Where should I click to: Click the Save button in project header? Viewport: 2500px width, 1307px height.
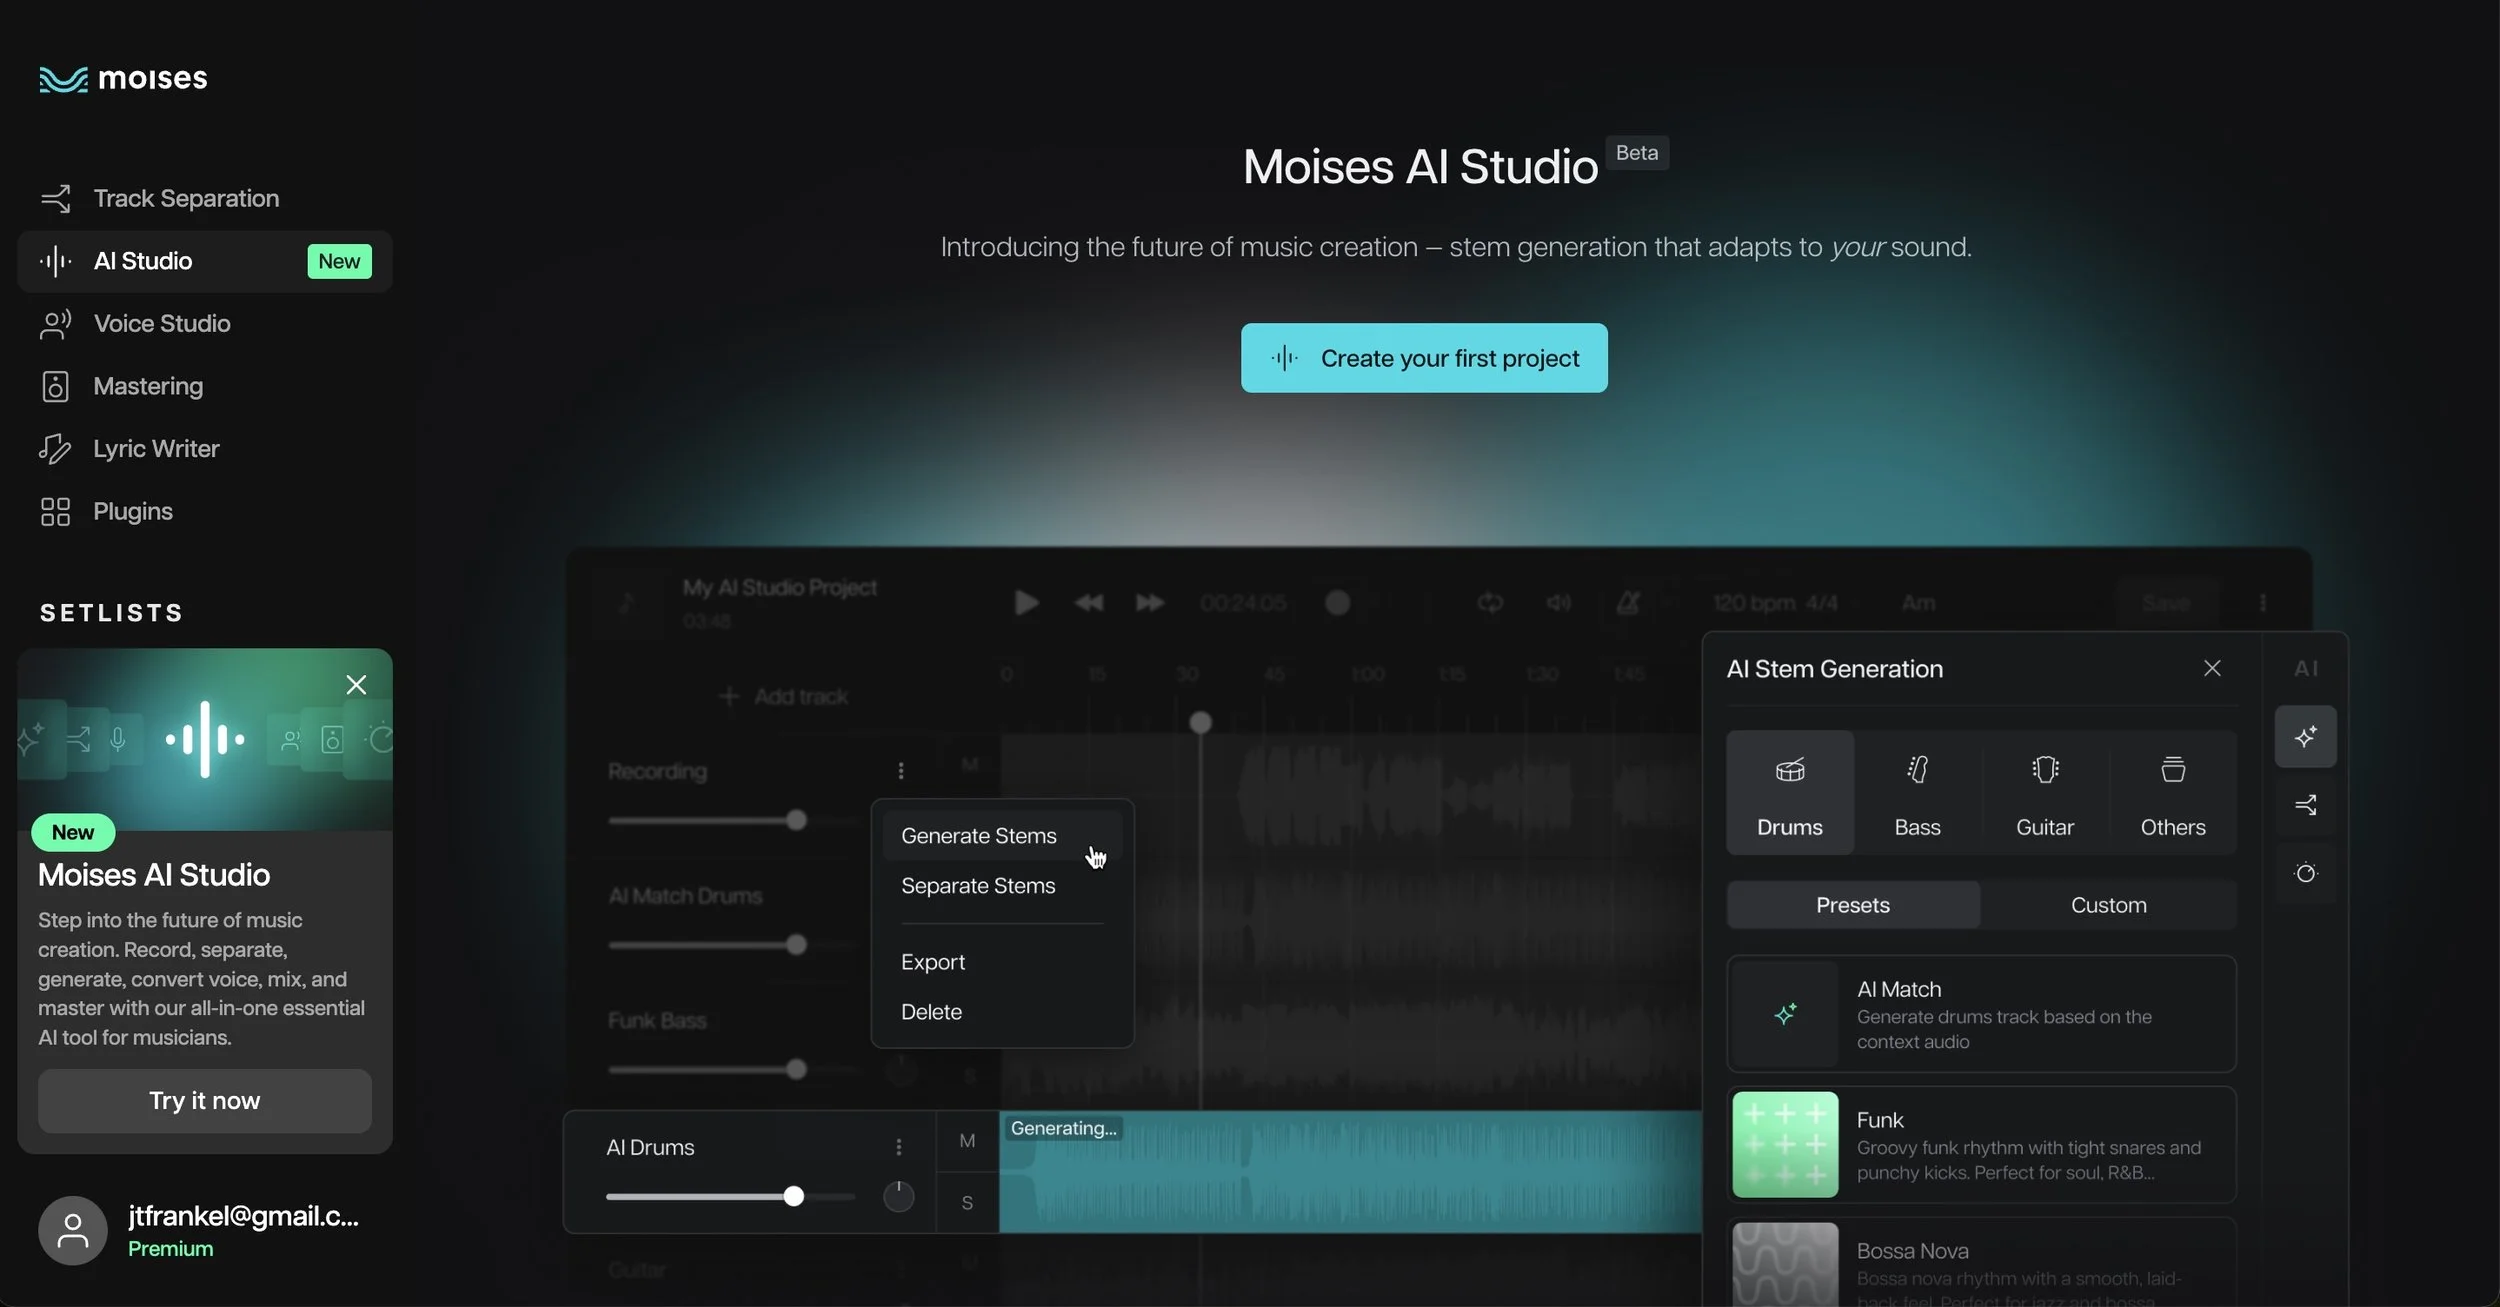(2166, 603)
